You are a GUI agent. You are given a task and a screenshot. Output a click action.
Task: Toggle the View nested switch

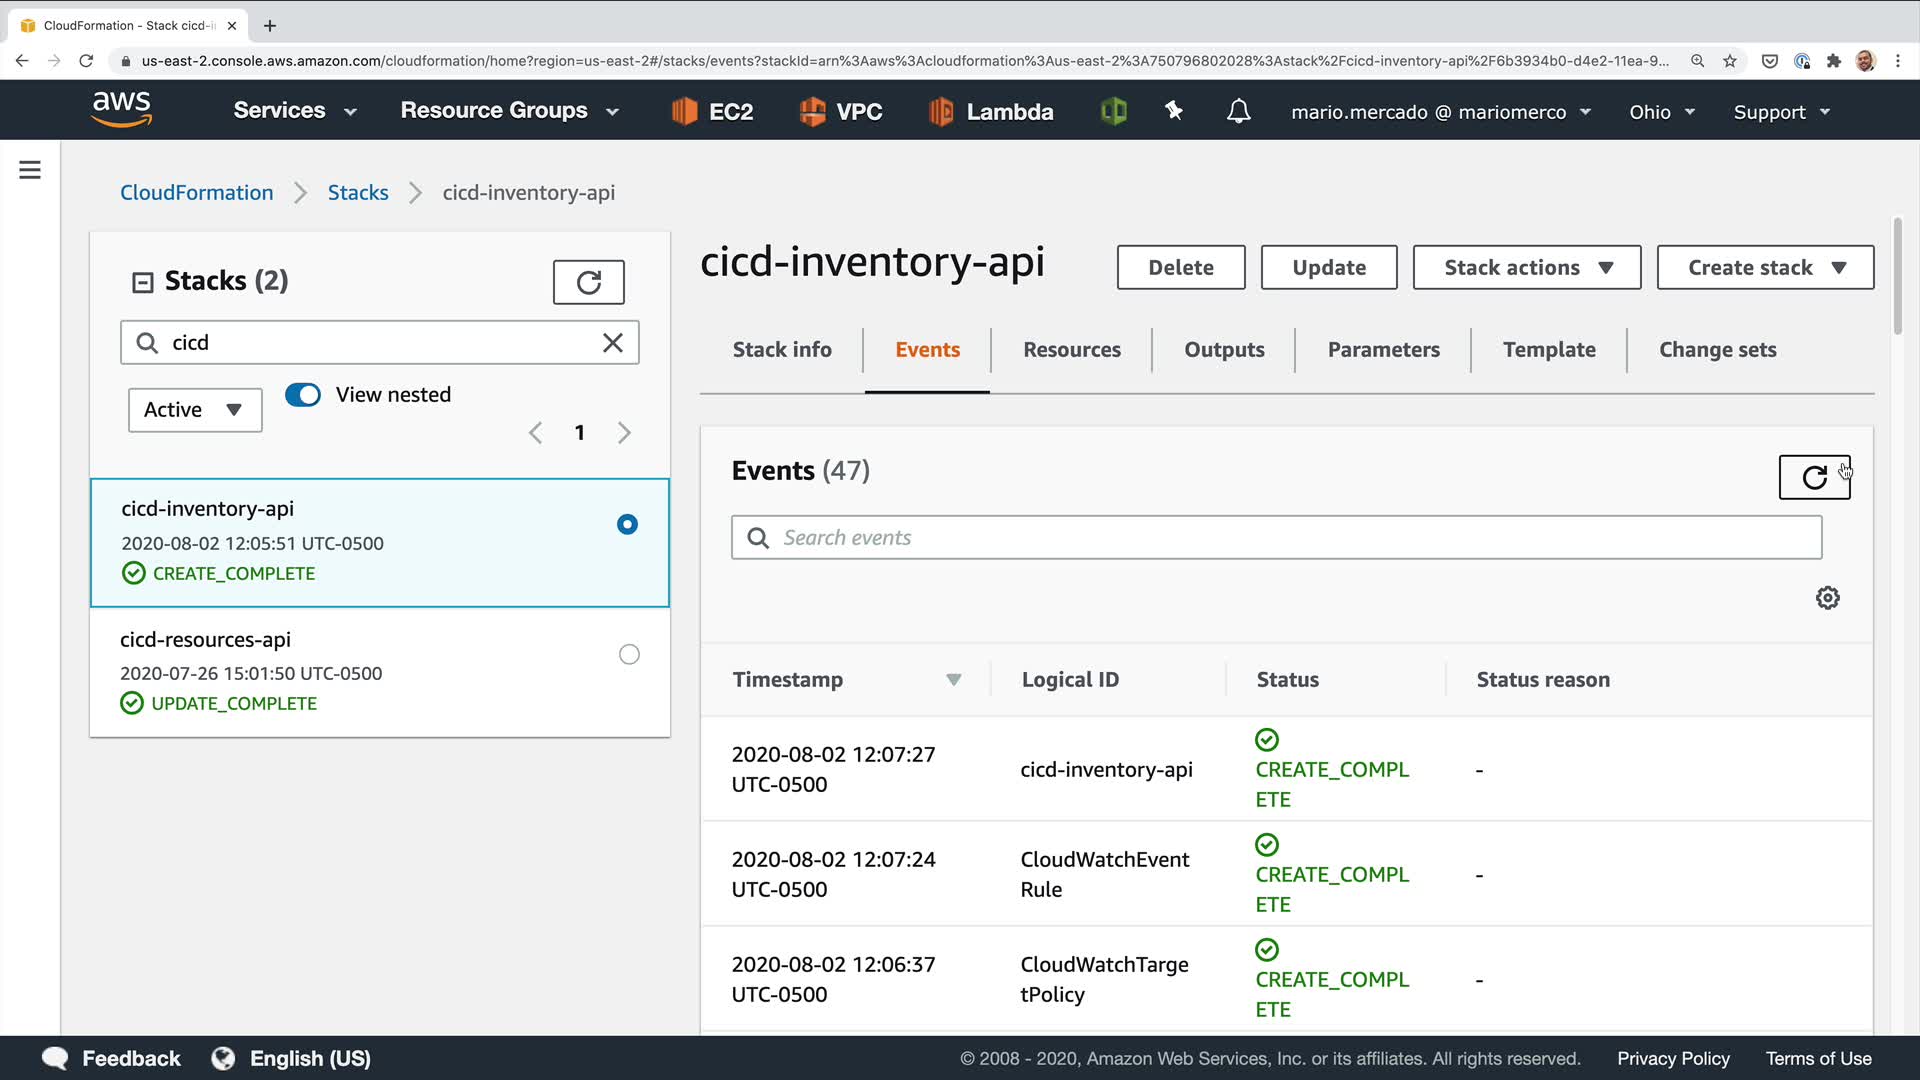pos(303,395)
